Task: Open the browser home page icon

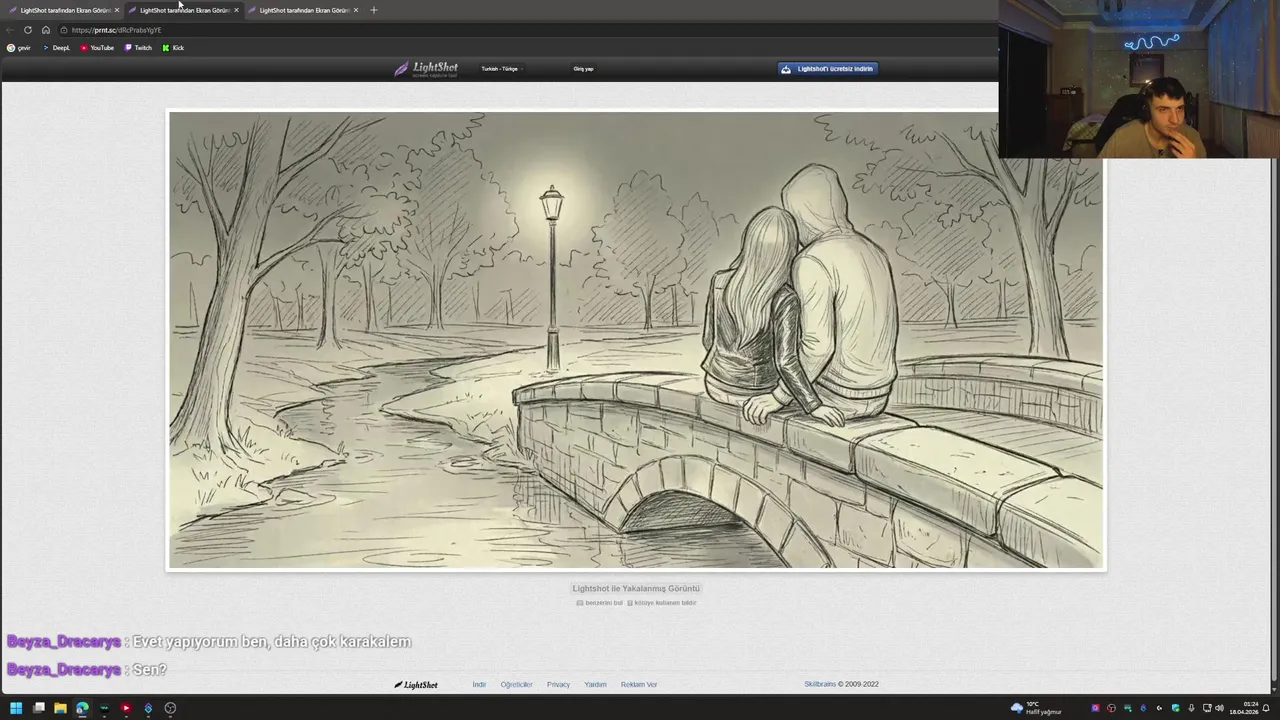Action: click(x=45, y=30)
